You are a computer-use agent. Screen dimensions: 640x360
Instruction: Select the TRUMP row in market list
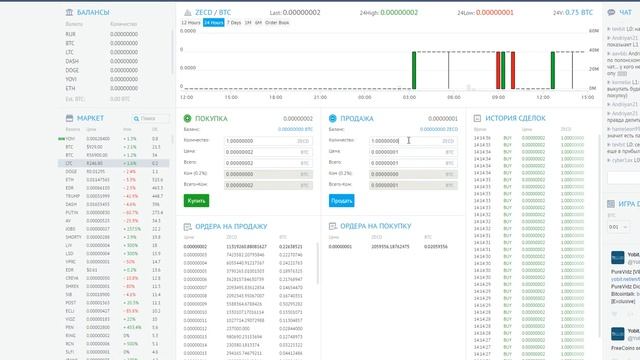[x=113, y=196]
